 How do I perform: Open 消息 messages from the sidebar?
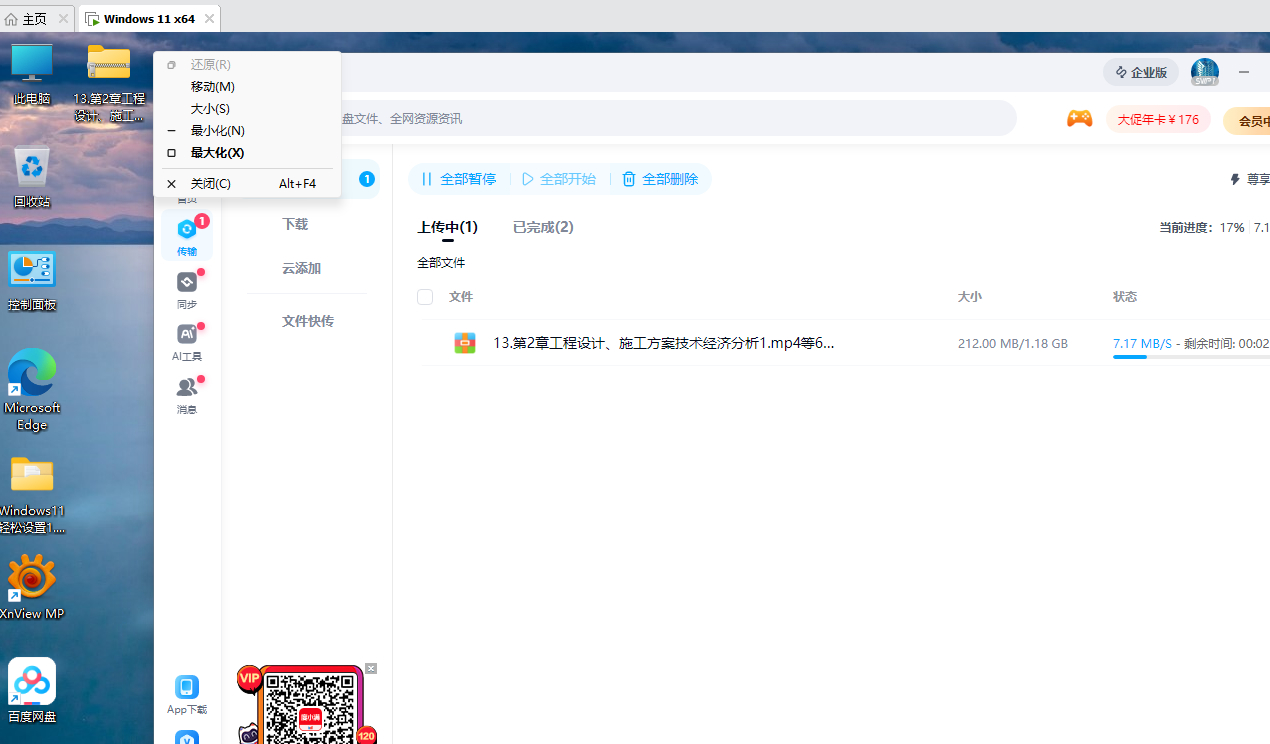click(x=187, y=393)
